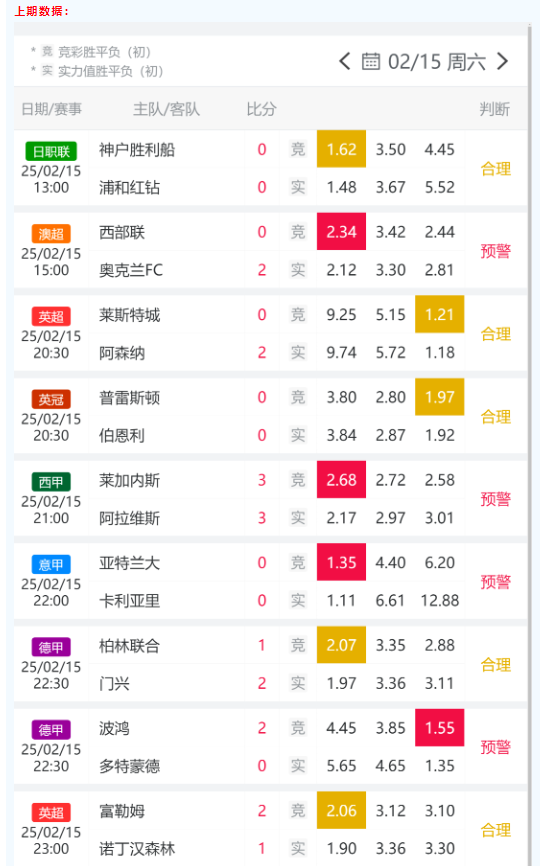This screenshot has height=866, width=541.
Task: Go to next date with right chevron
Action: tap(502, 61)
